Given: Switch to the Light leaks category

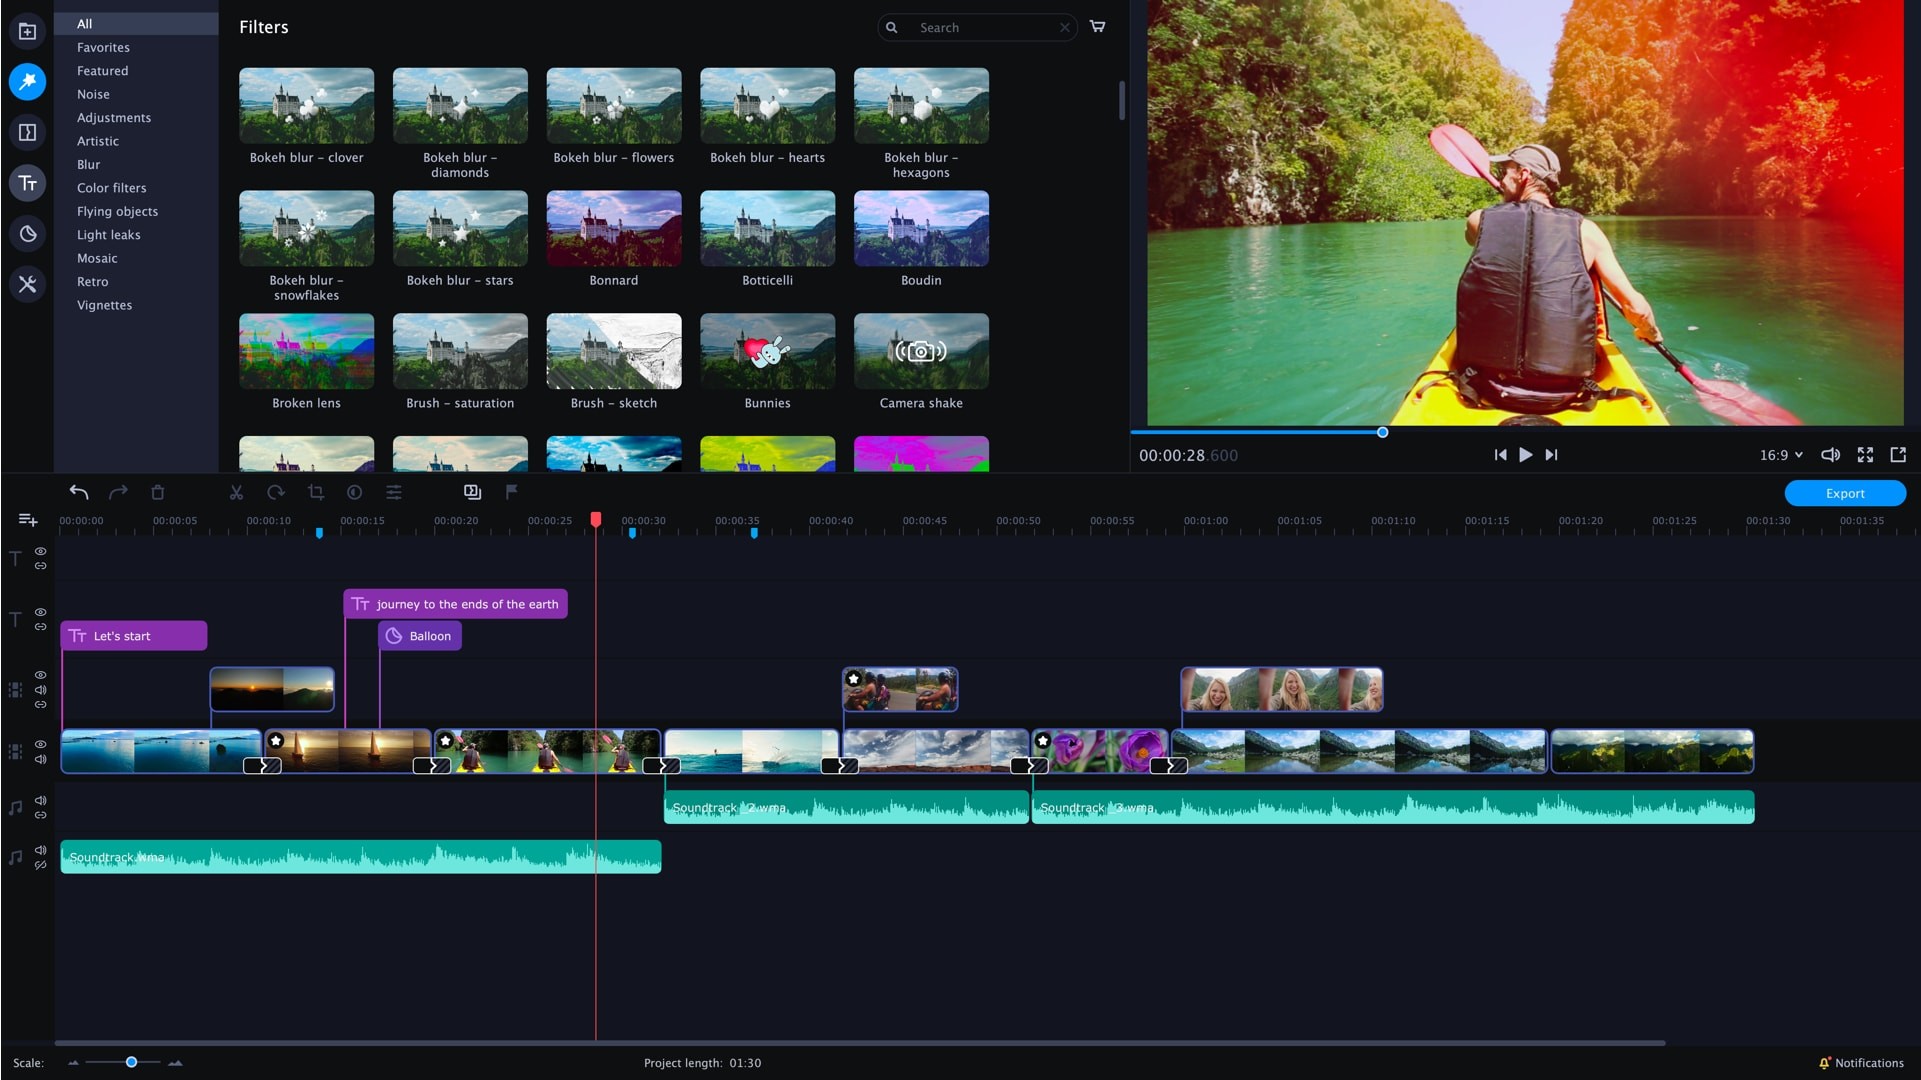Looking at the screenshot, I should click(108, 234).
